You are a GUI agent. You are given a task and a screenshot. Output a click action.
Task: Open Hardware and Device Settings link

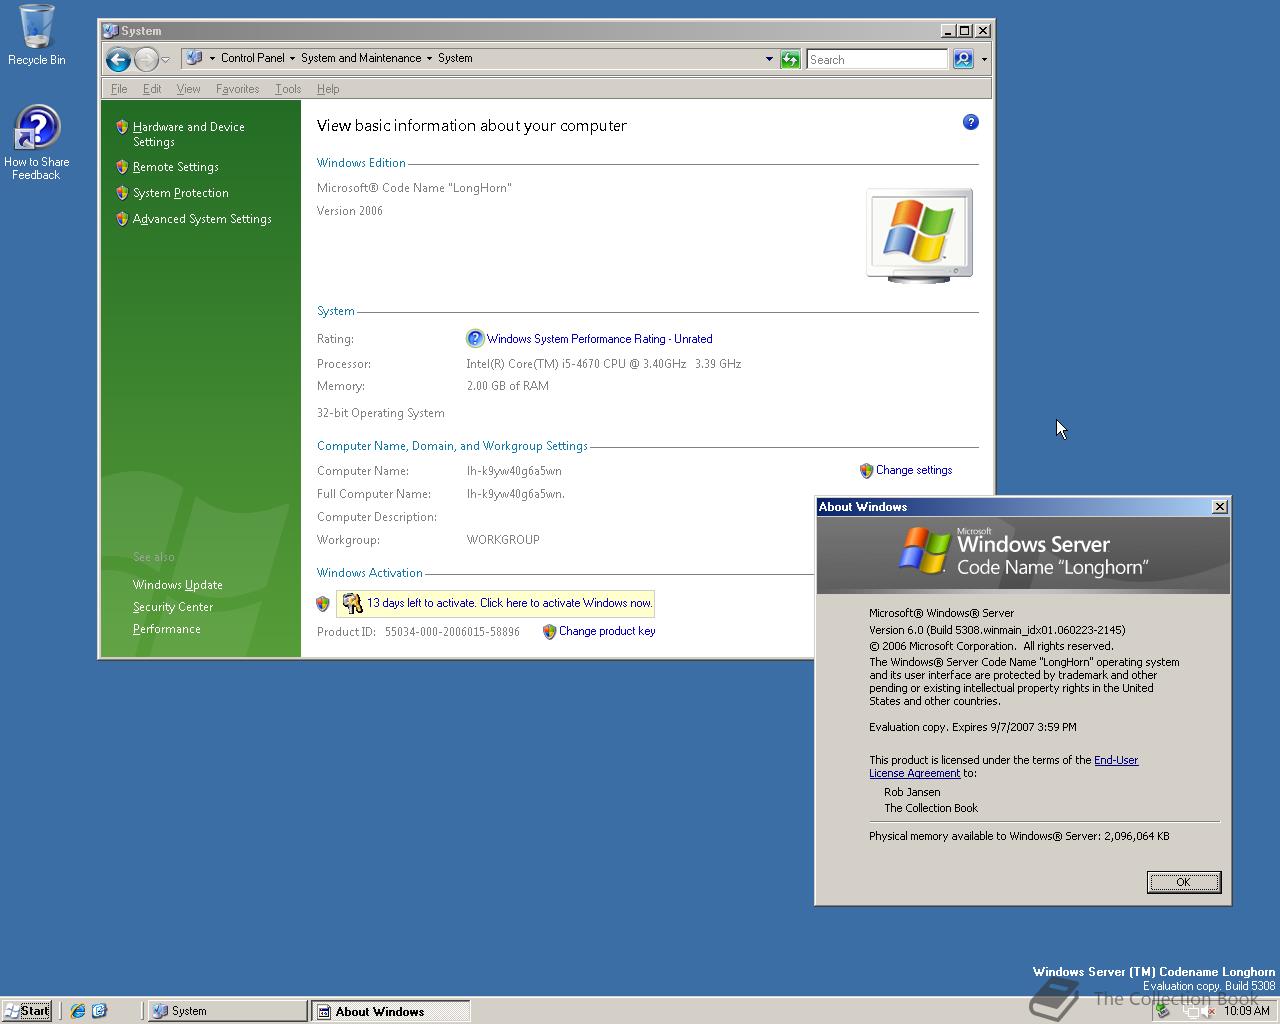189,134
